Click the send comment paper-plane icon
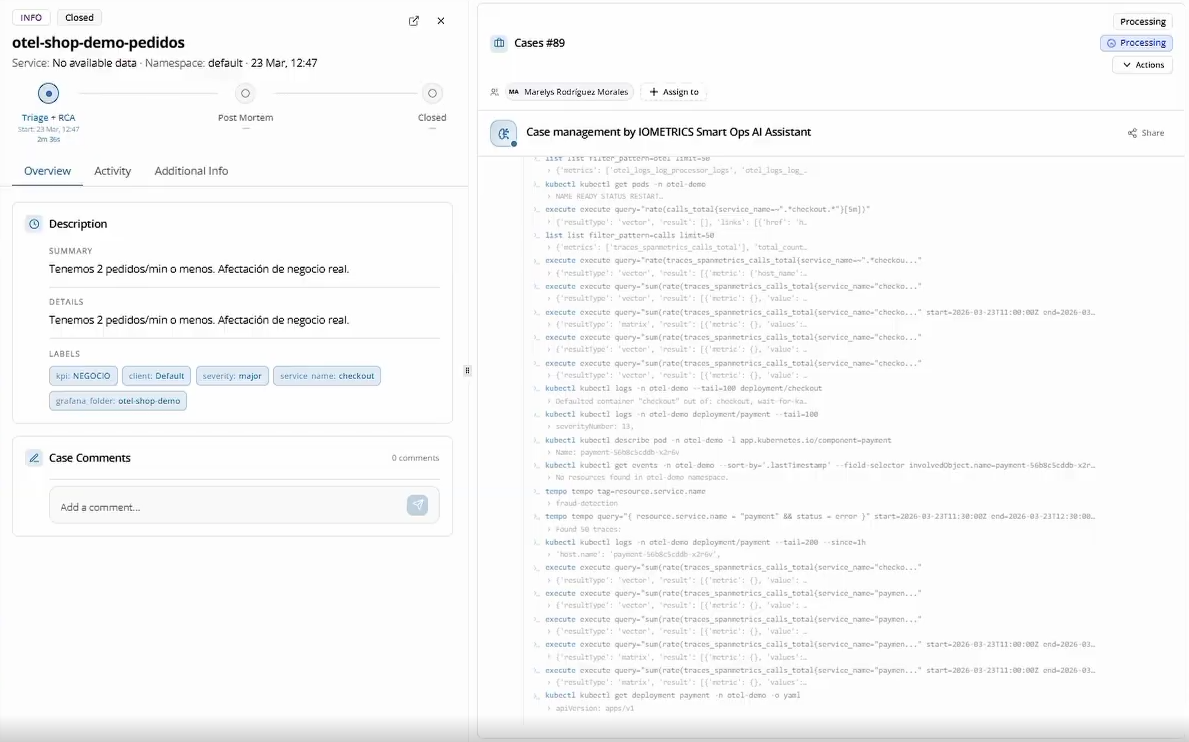1189x742 pixels. click(417, 506)
